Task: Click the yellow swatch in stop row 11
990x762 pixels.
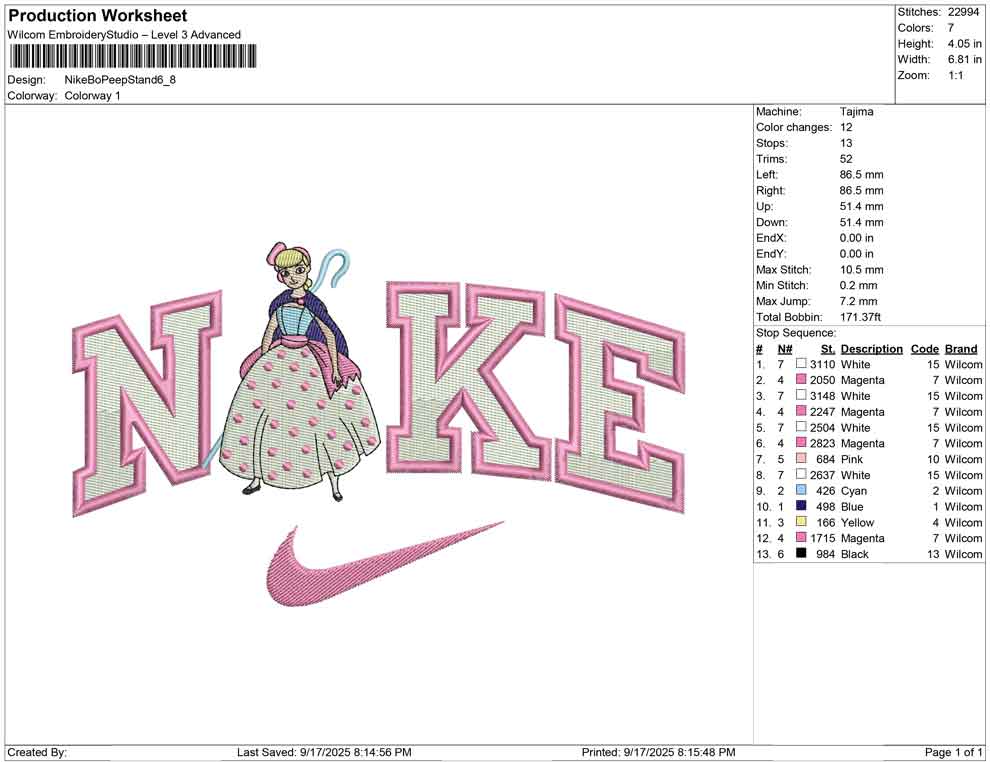Action: point(801,521)
